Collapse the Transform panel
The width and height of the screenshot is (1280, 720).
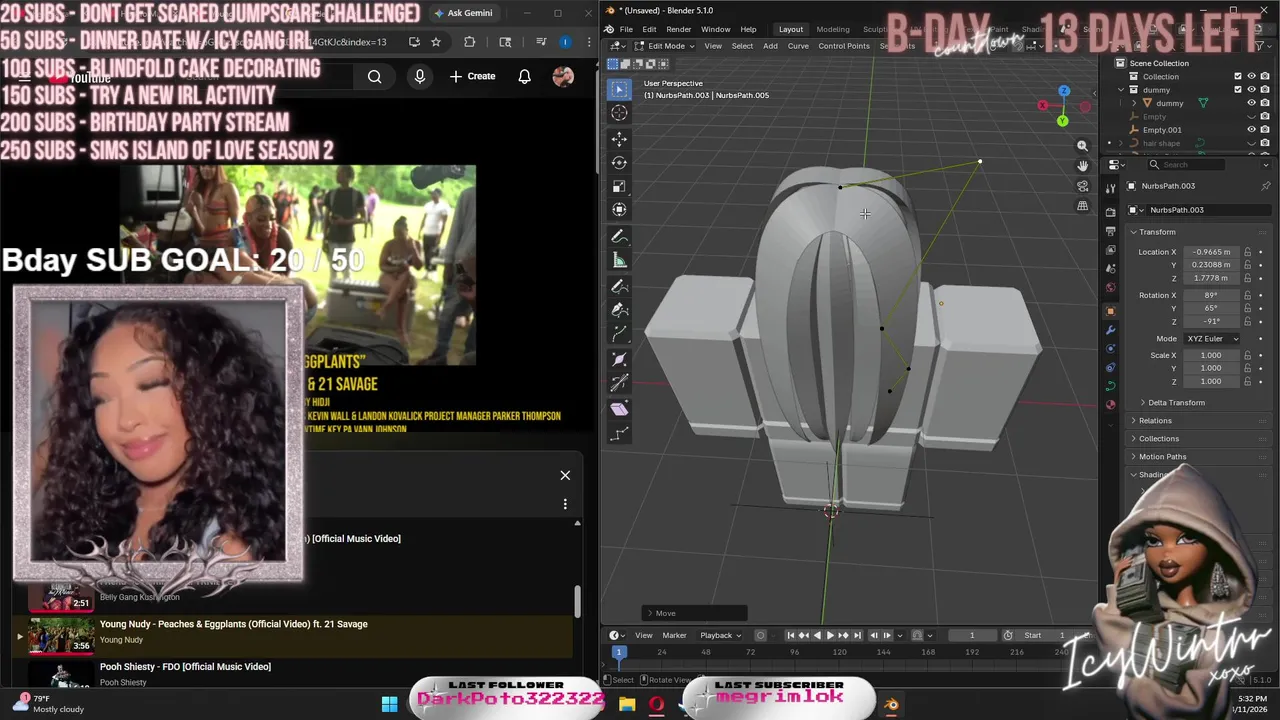click(x=1157, y=232)
